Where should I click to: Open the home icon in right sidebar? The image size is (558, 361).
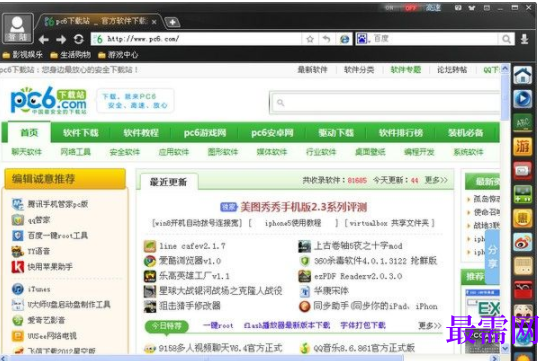522,75
